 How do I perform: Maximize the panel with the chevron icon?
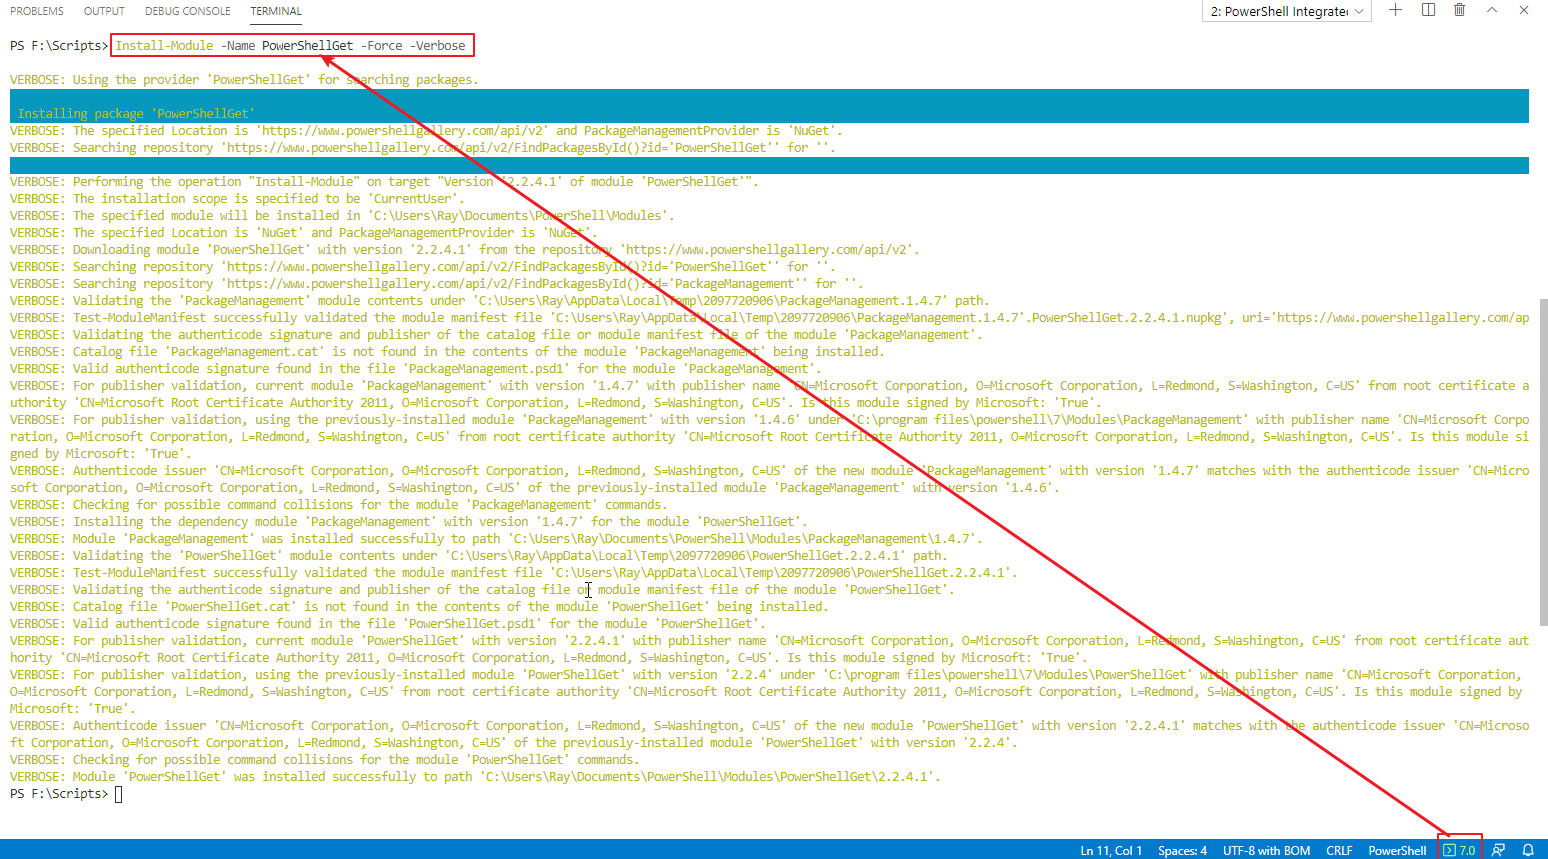pos(1491,10)
